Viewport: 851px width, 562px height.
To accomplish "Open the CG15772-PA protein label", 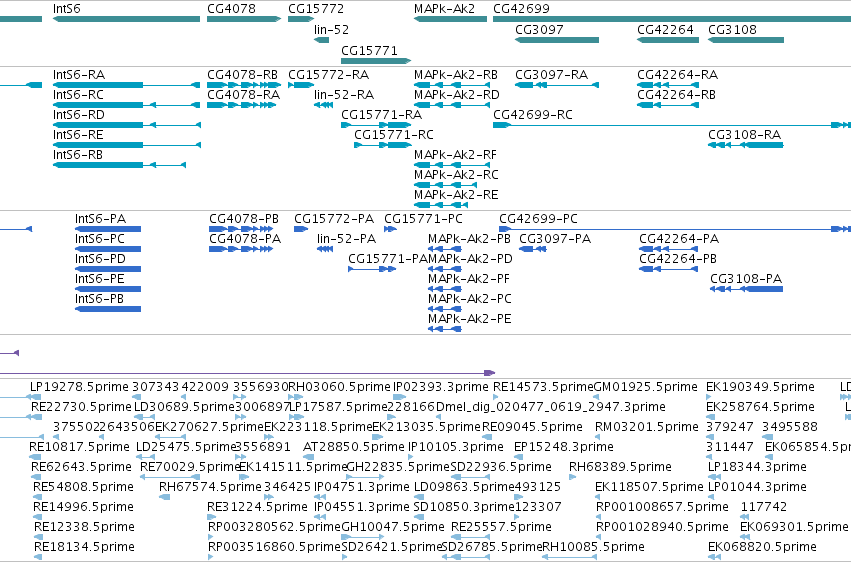I will click(334, 219).
